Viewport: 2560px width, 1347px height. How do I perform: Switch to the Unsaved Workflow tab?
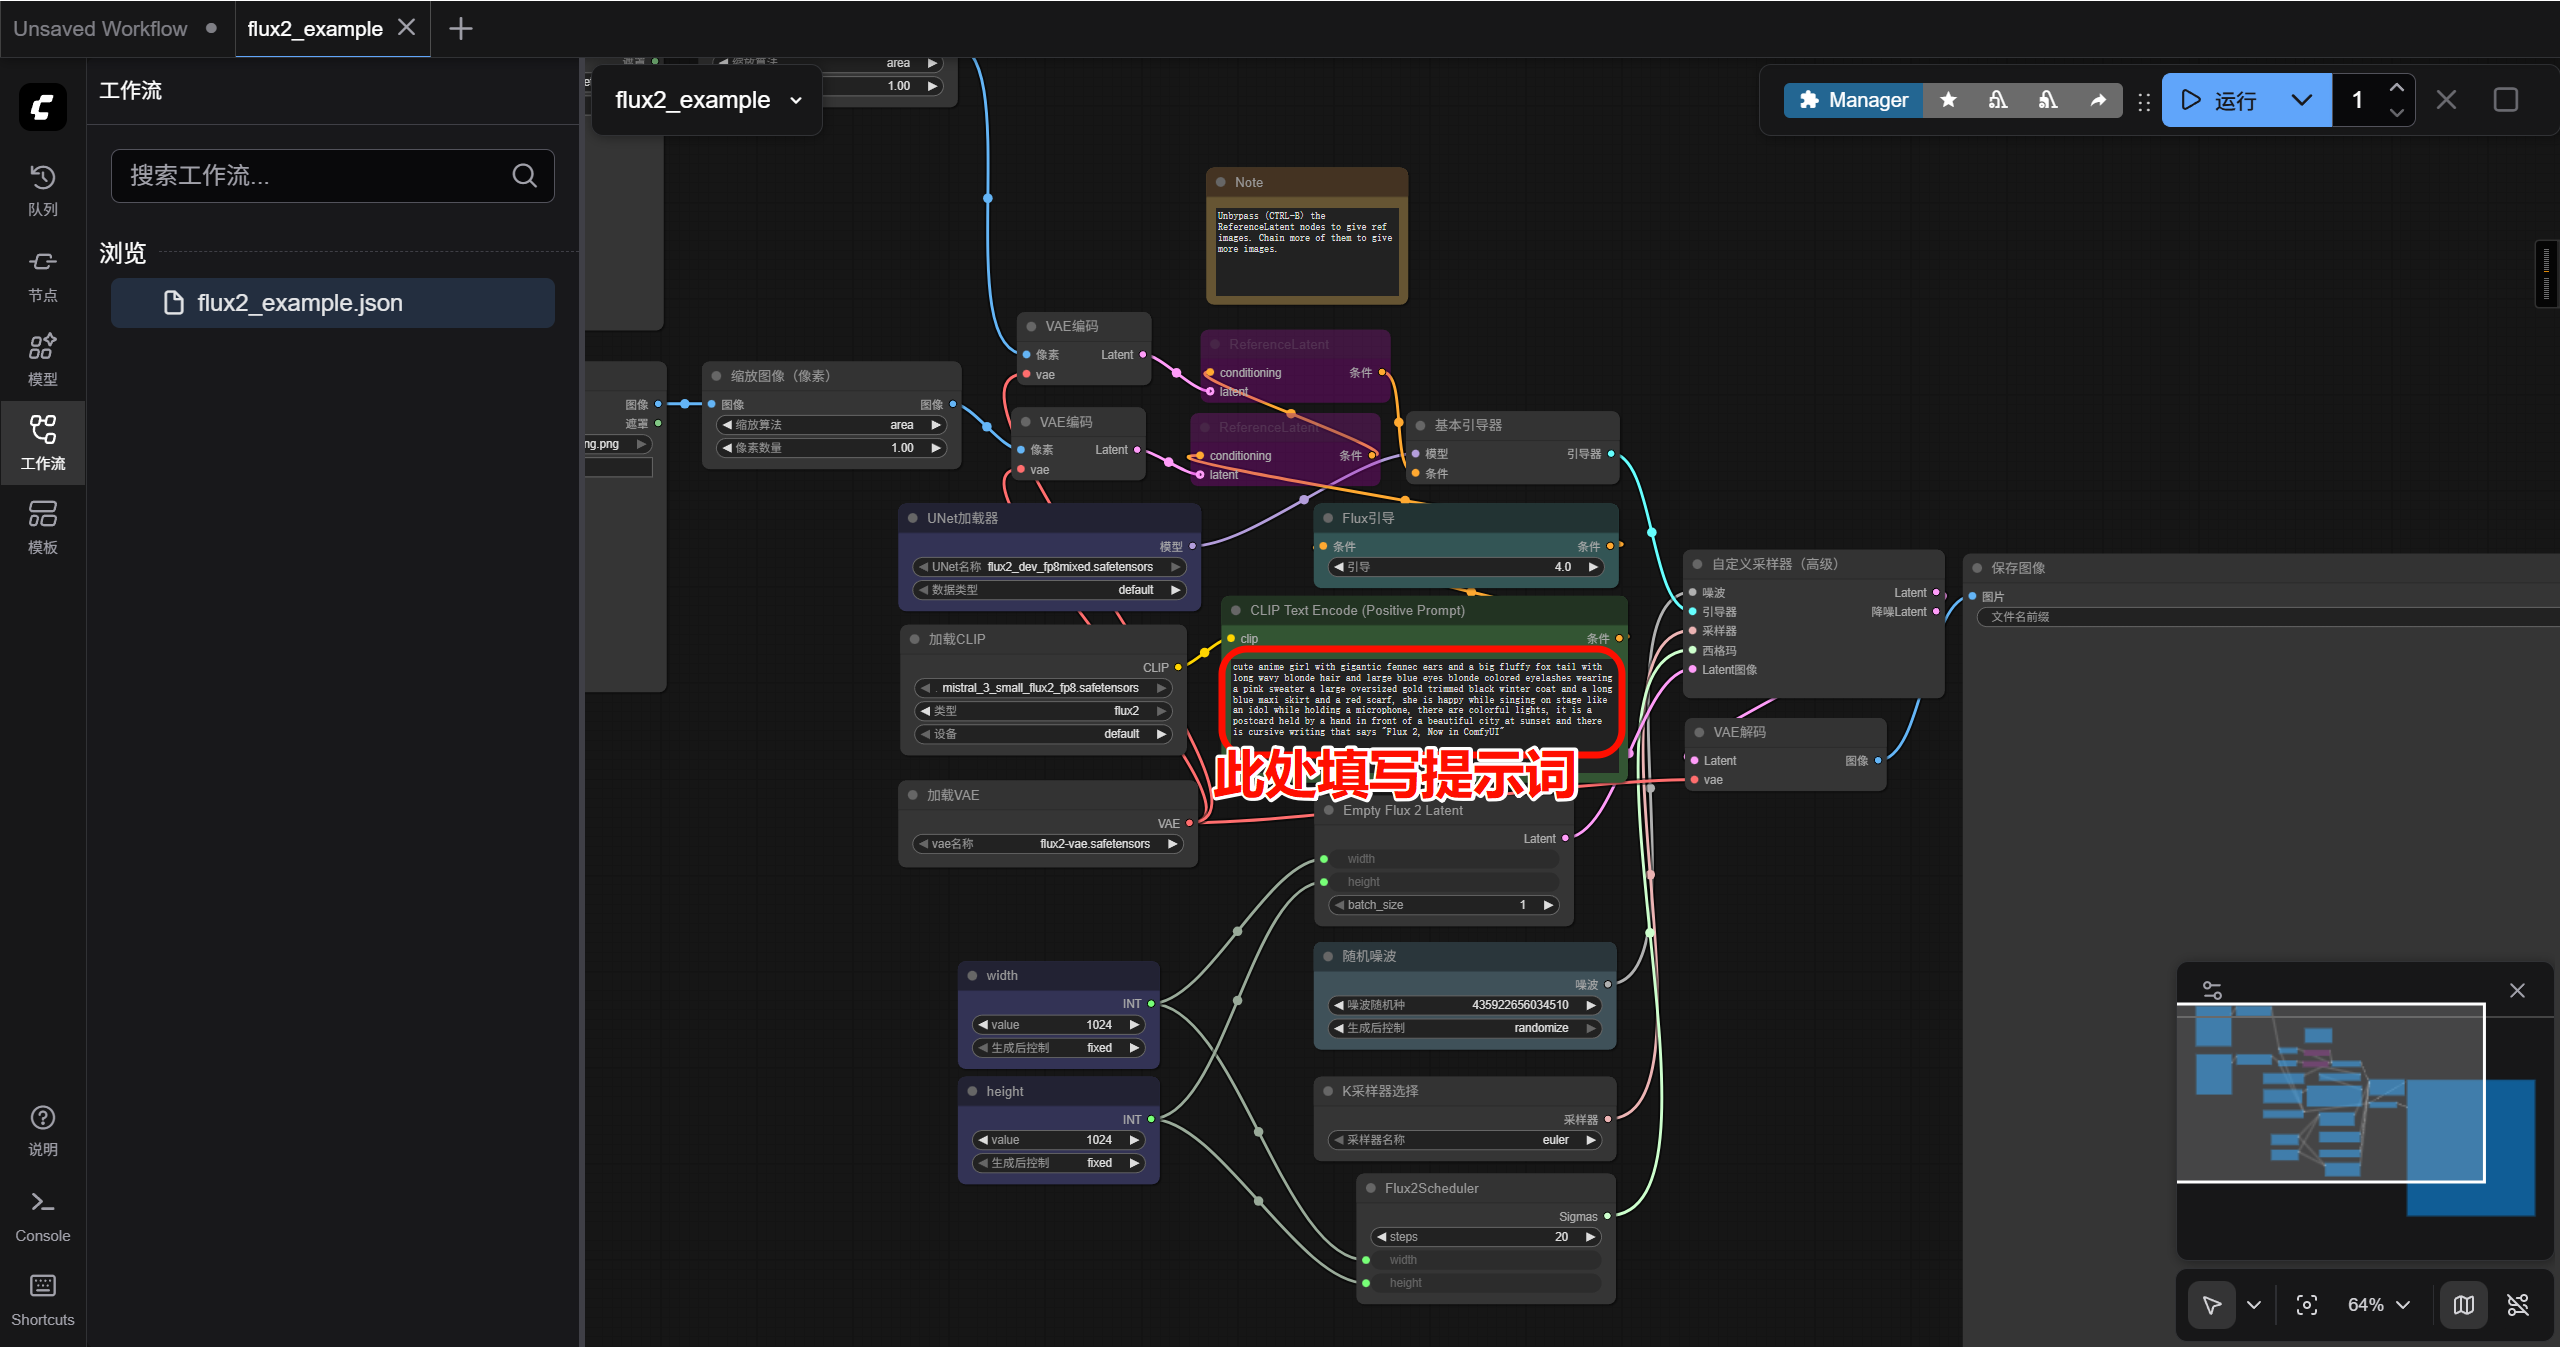[100, 28]
